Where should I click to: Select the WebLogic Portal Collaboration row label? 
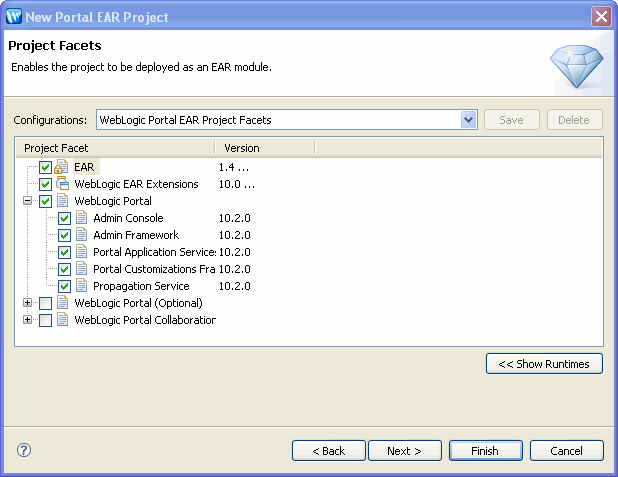145,320
